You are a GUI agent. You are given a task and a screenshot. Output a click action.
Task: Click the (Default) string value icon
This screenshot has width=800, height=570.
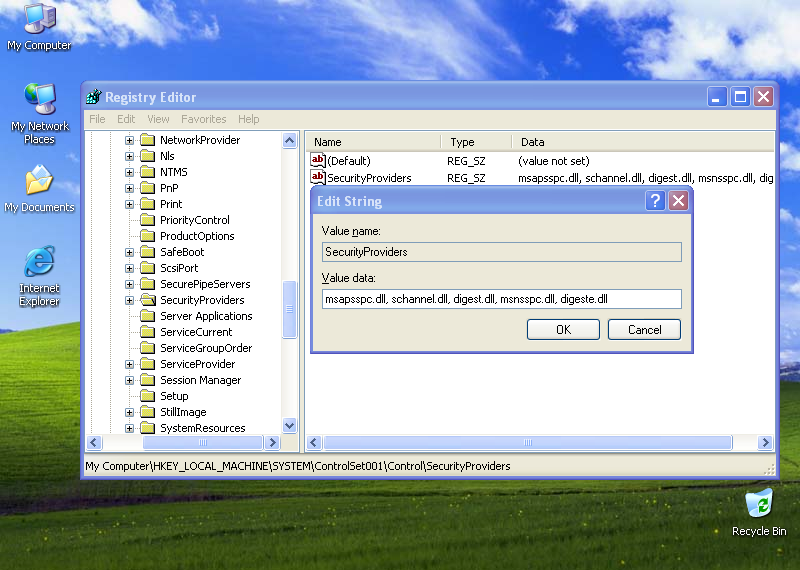click(x=318, y=160)
